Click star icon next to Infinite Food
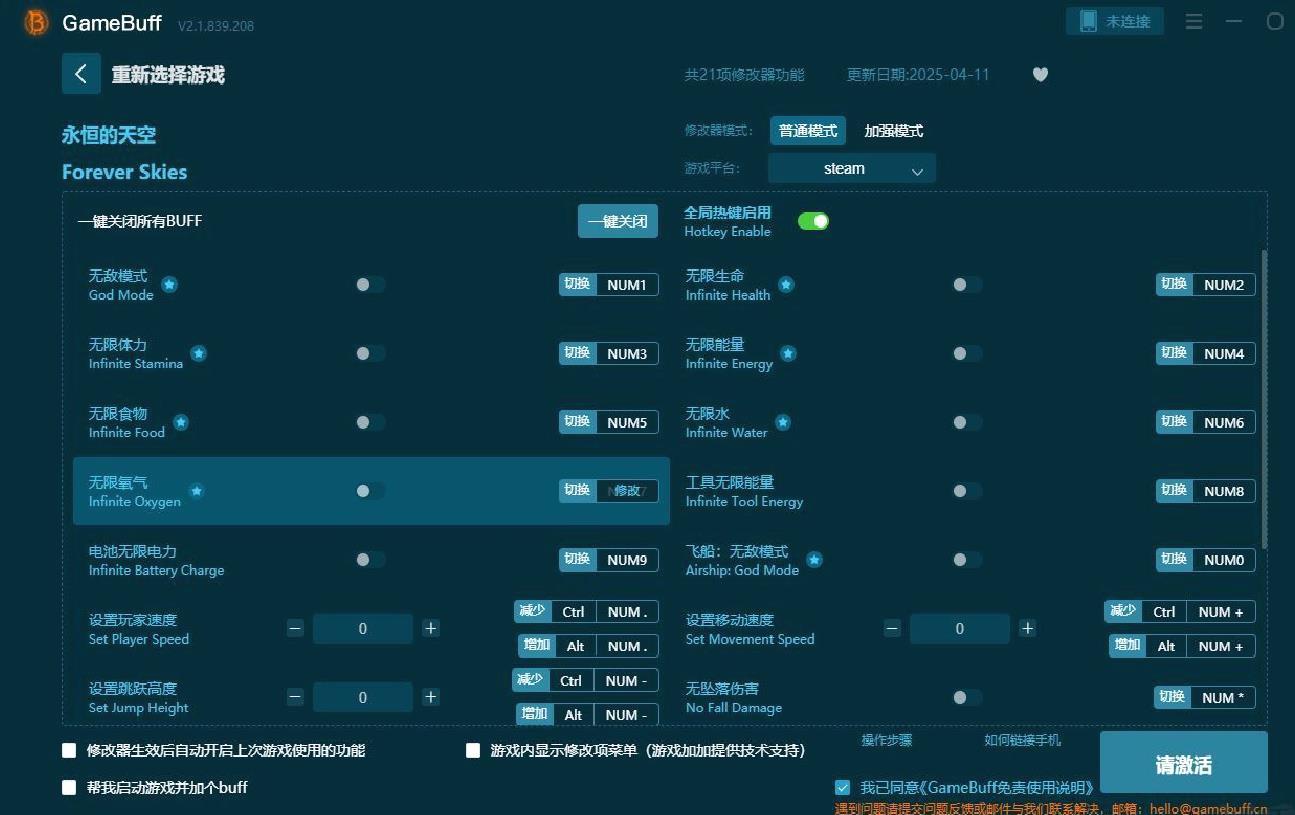 pyautogui.click(x=181, y=422)
